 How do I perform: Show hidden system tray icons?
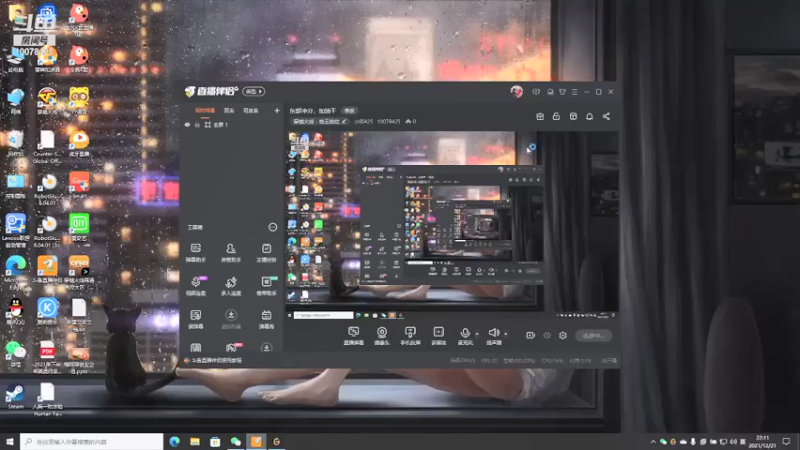pyautogui.click(x=653, y=441)
